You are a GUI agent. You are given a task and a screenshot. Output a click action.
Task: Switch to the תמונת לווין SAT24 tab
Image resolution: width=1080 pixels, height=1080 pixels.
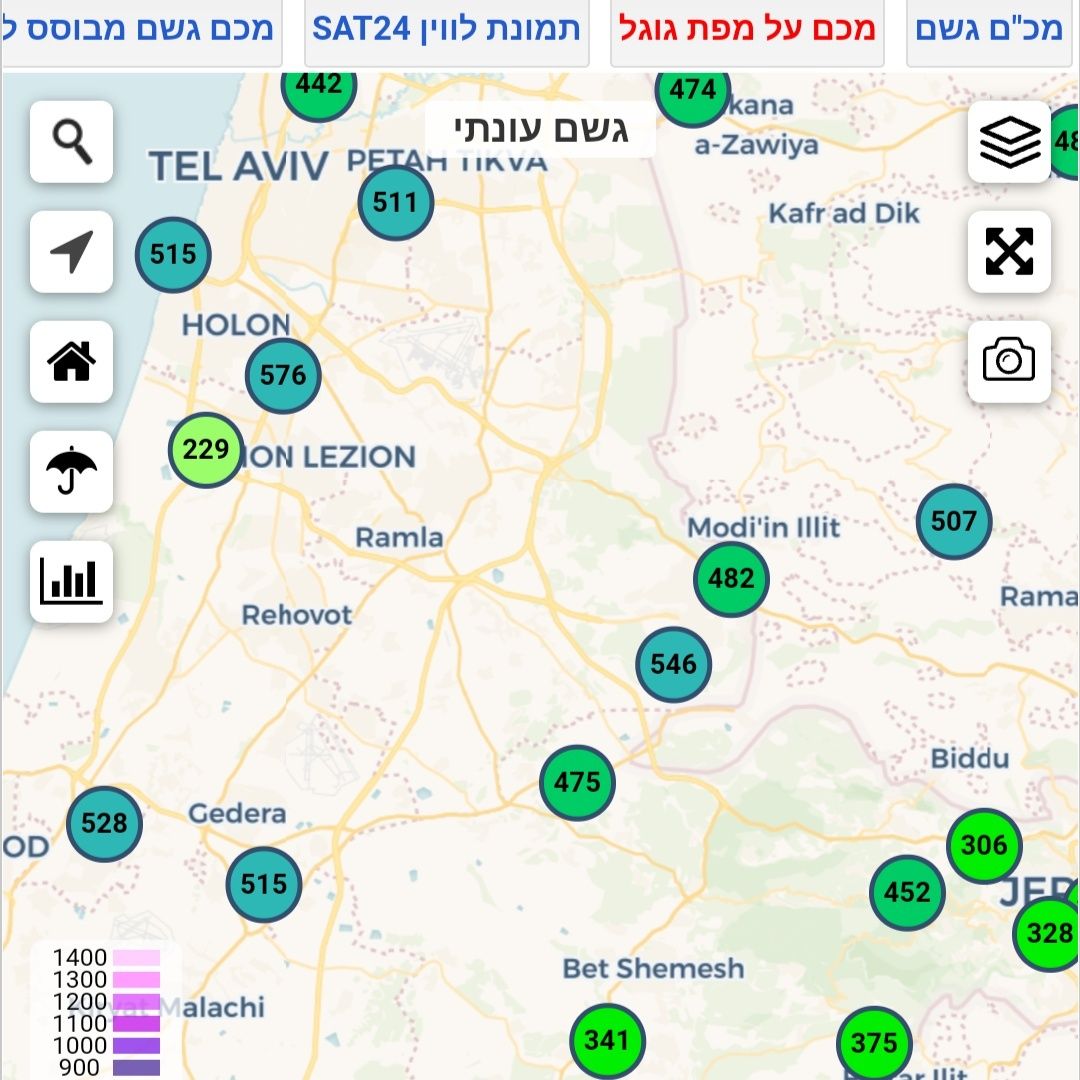[446, 29]
